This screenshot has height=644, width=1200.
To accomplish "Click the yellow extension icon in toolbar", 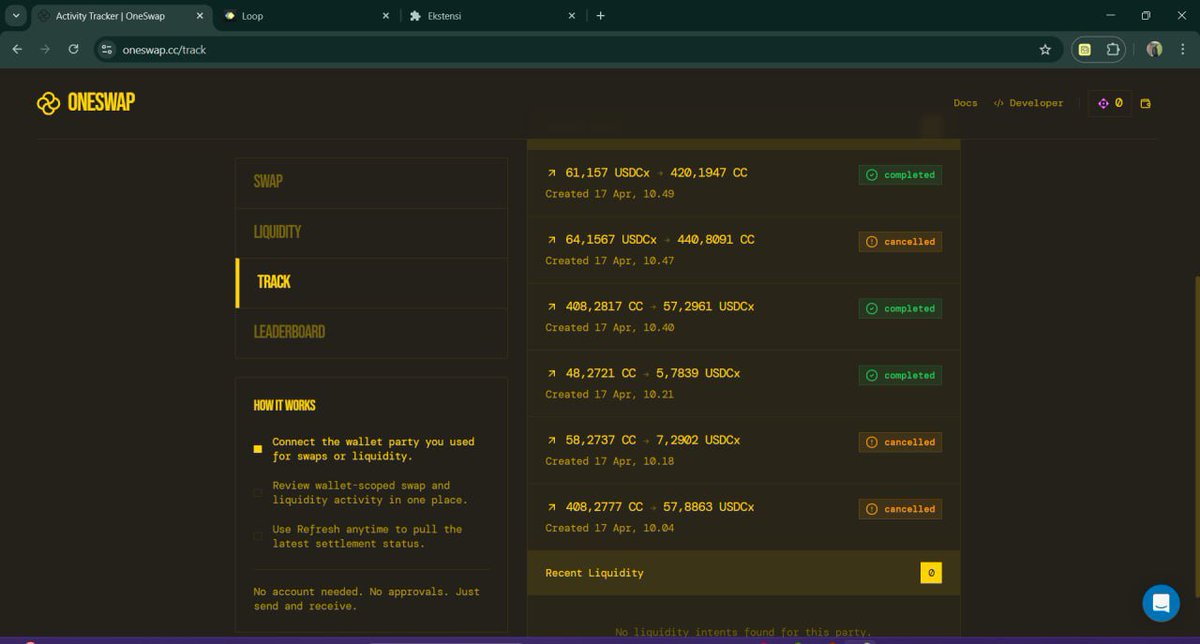I will point(1084,49).
